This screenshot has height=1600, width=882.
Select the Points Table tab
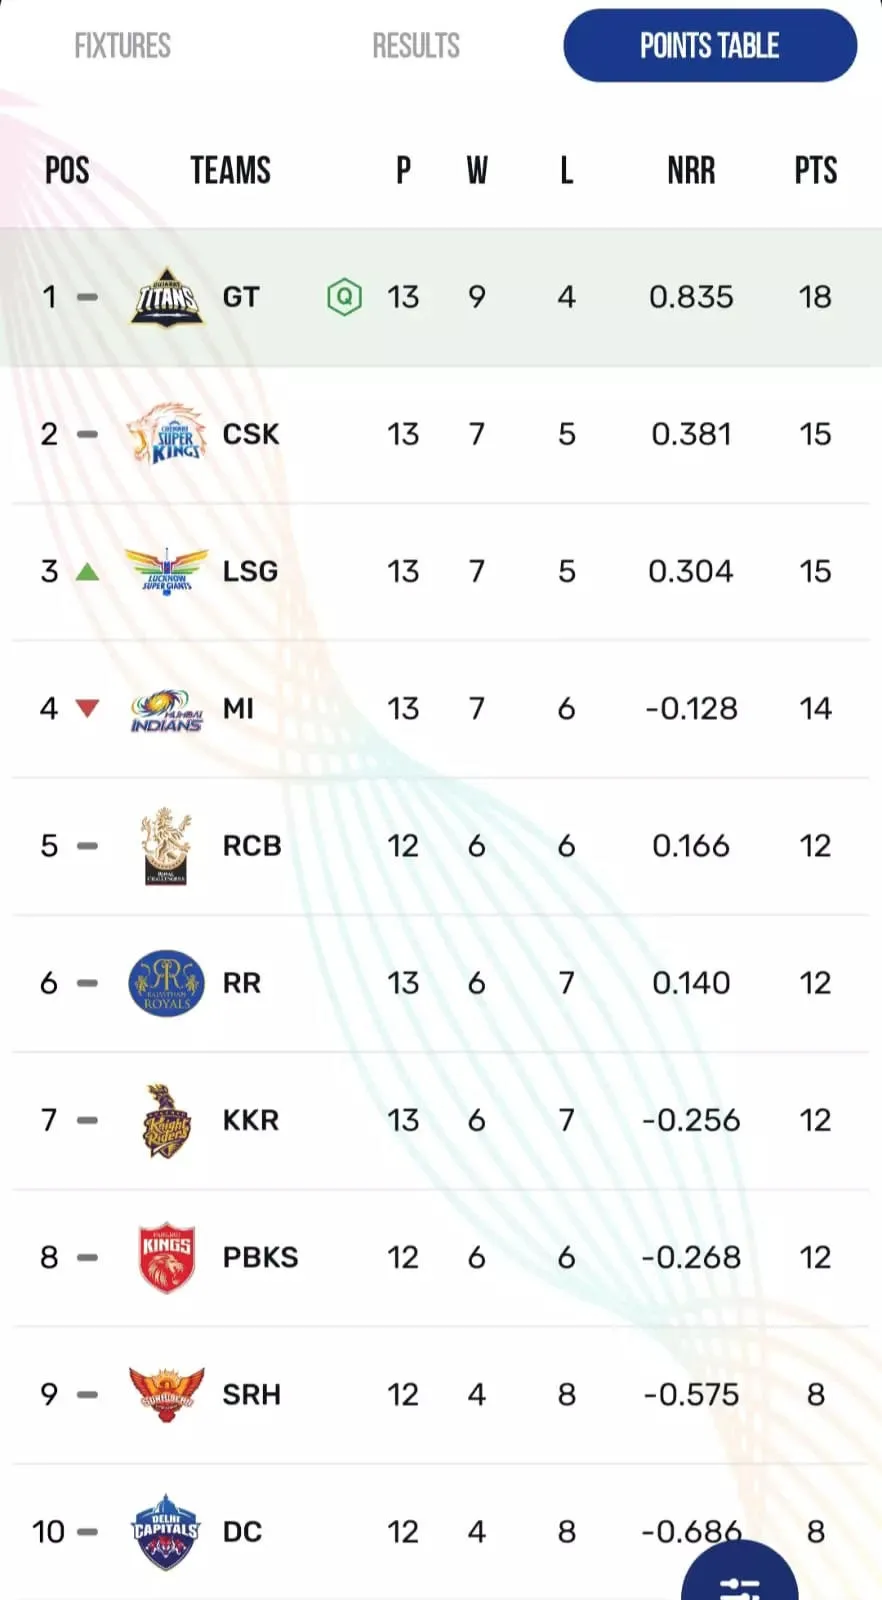click(x=710, y=46)
